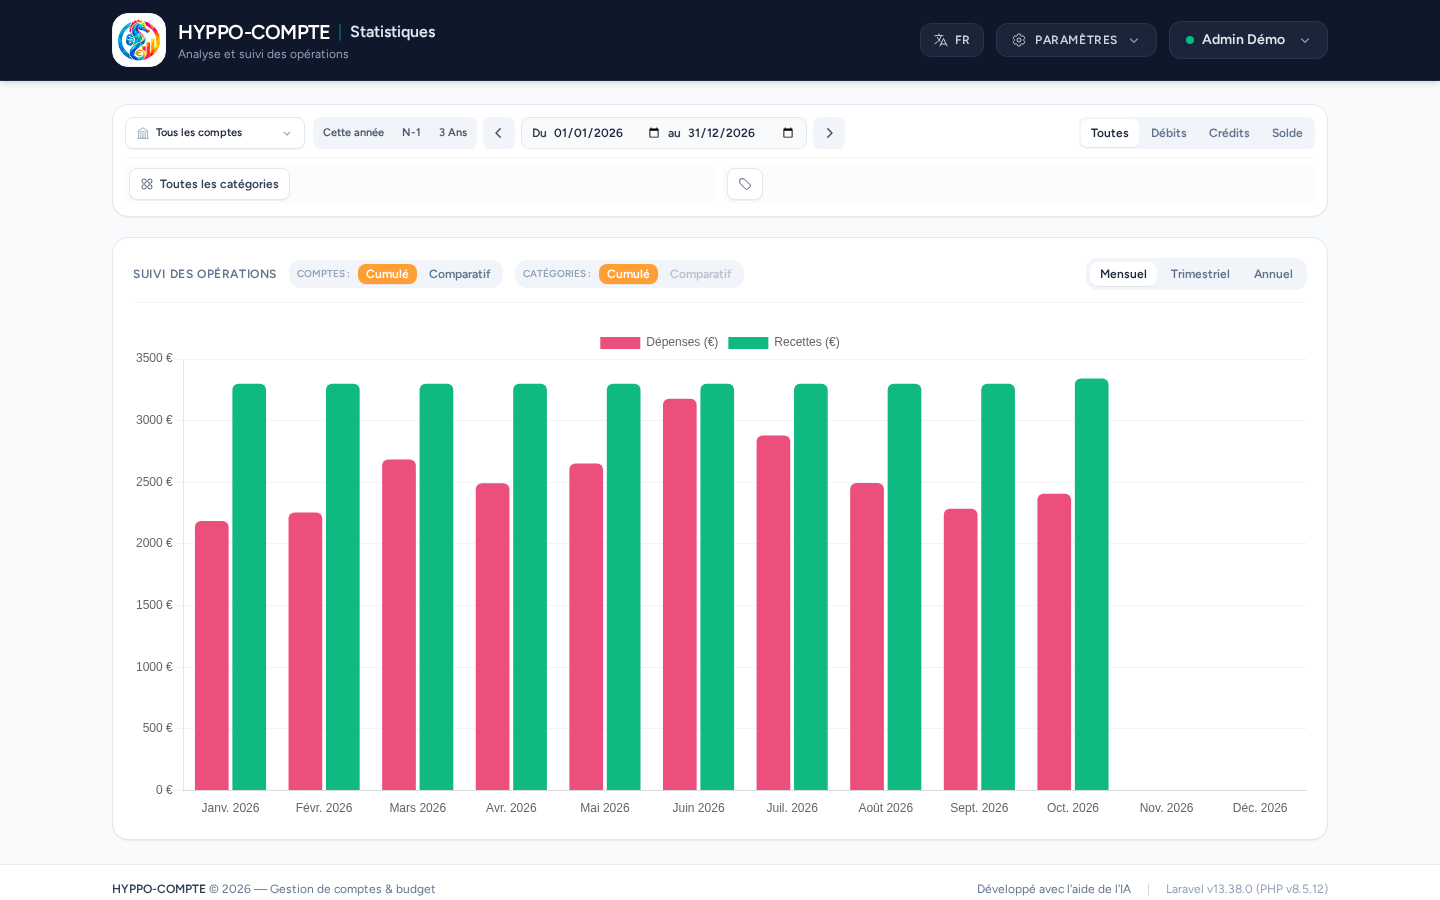Expand the Admin Démo user menu
1440x900 pixels.
click(x=1248, y=40)
